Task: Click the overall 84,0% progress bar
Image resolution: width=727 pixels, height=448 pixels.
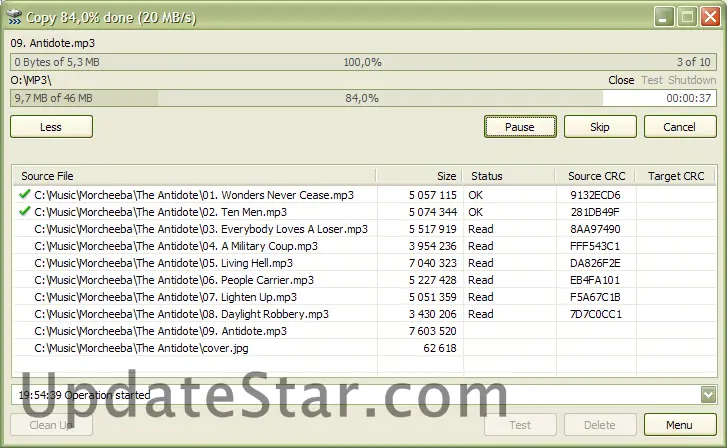Action: pos(364,98)
